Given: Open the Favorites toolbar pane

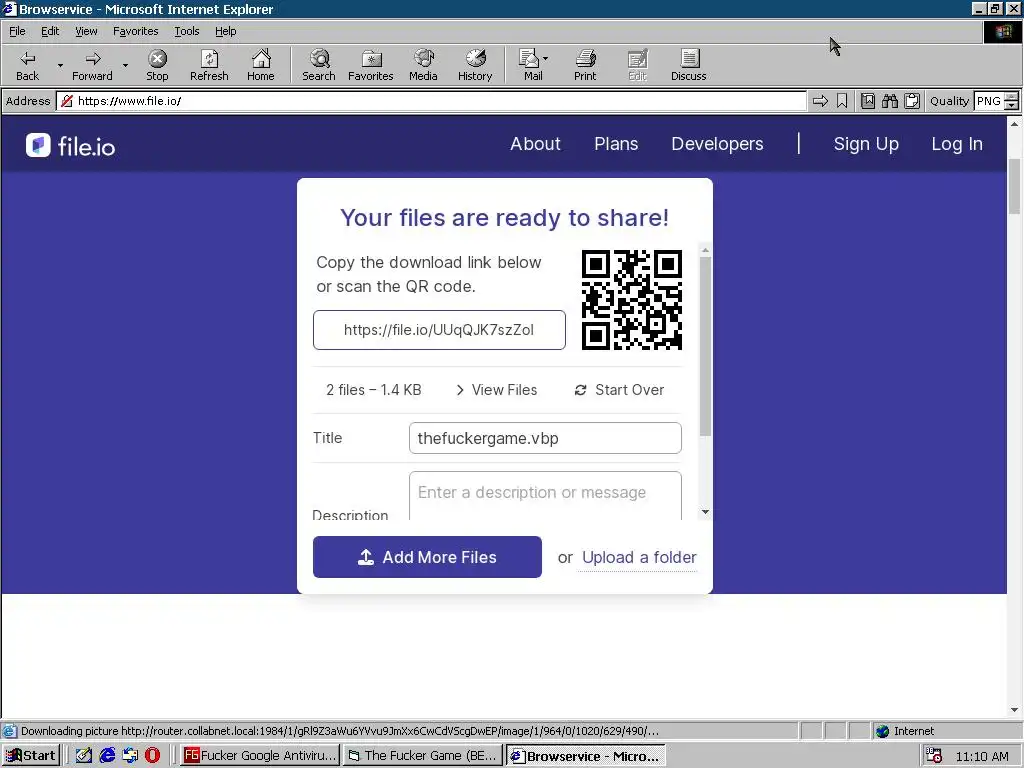Looking at the screenshot, I should [371, 65].
